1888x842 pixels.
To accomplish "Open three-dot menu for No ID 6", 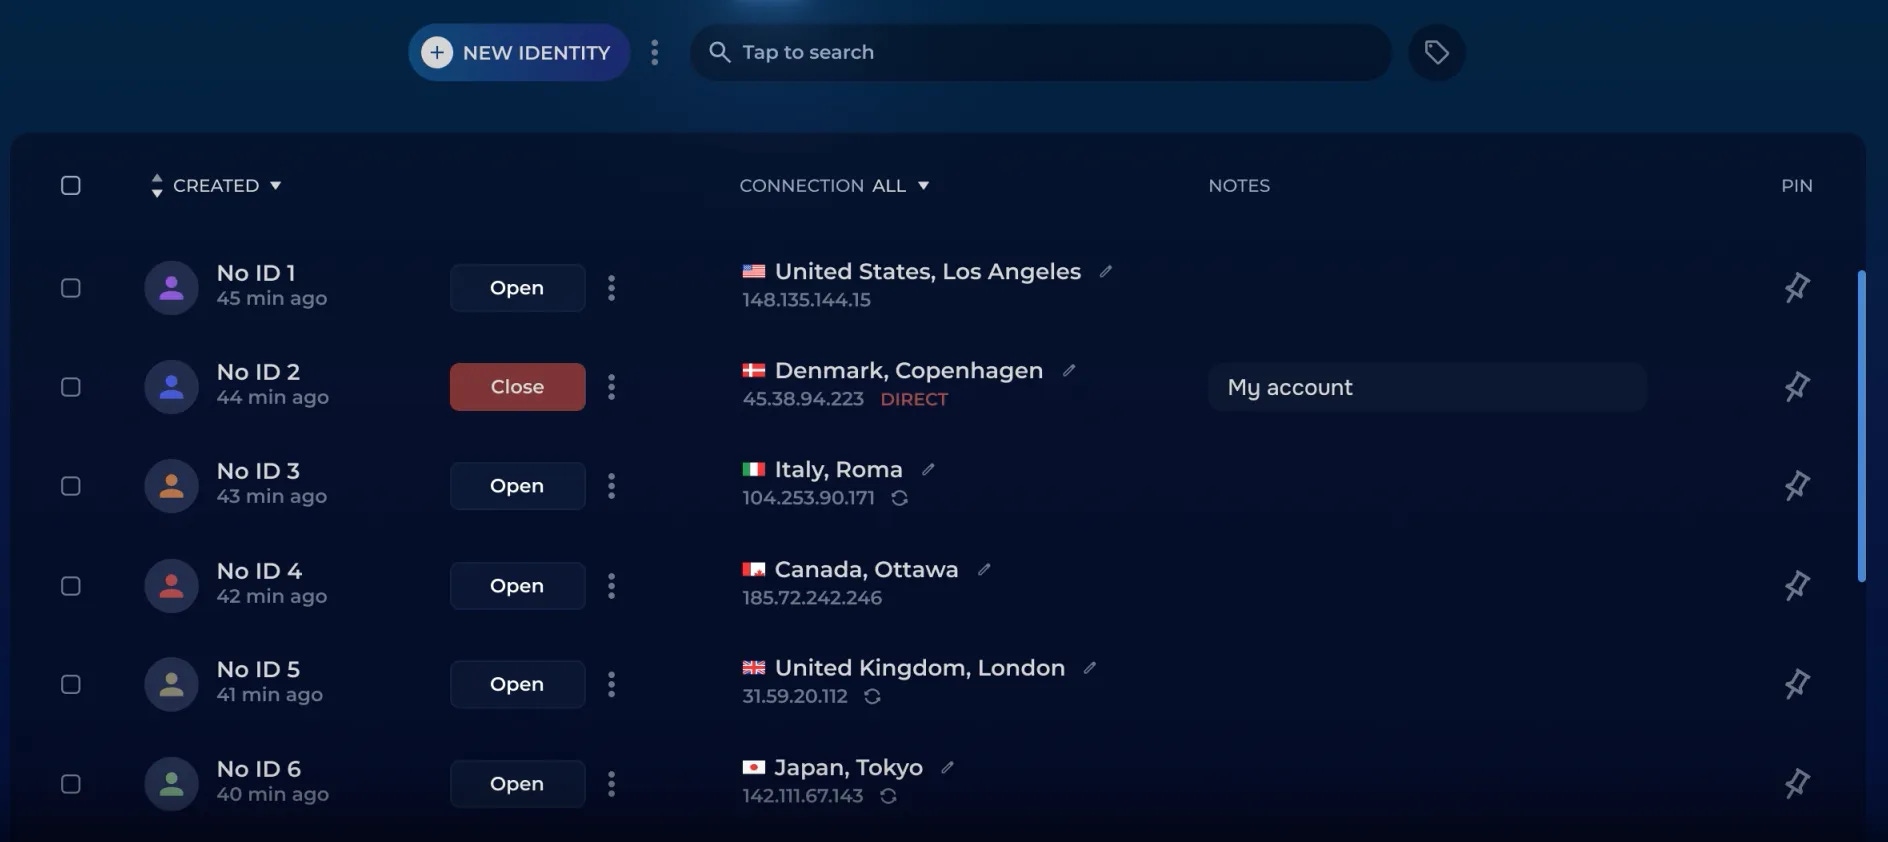I will 611,784.
